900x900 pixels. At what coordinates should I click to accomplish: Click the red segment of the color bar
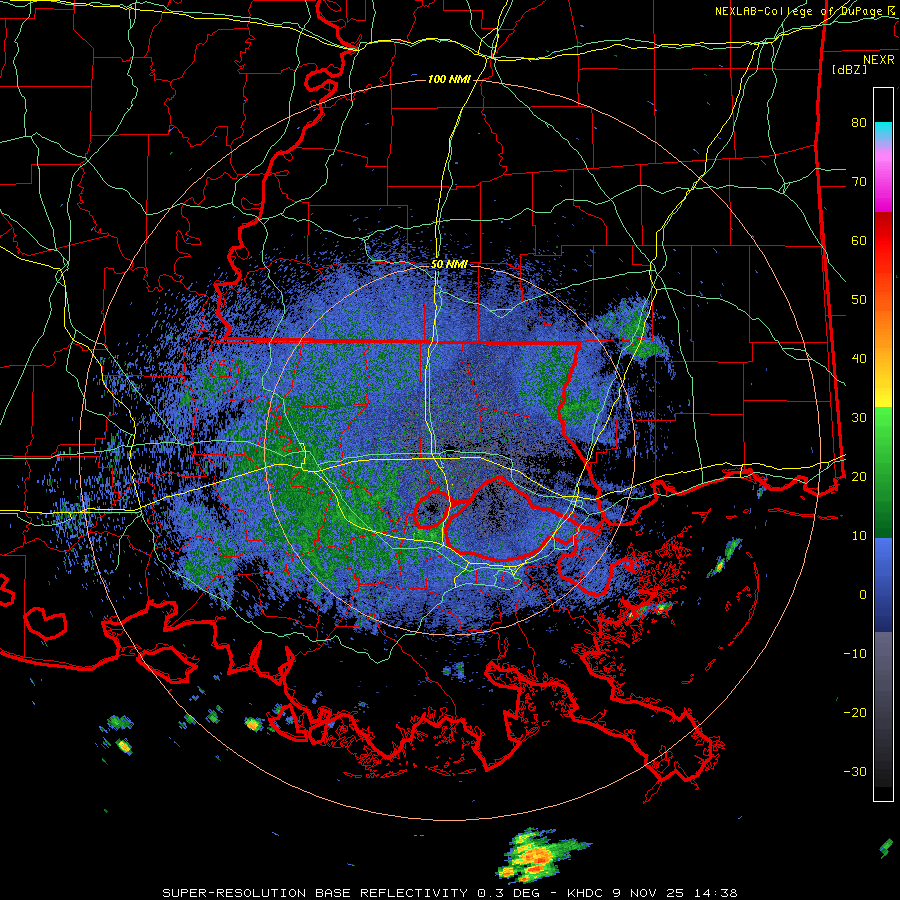click(883, 241)
